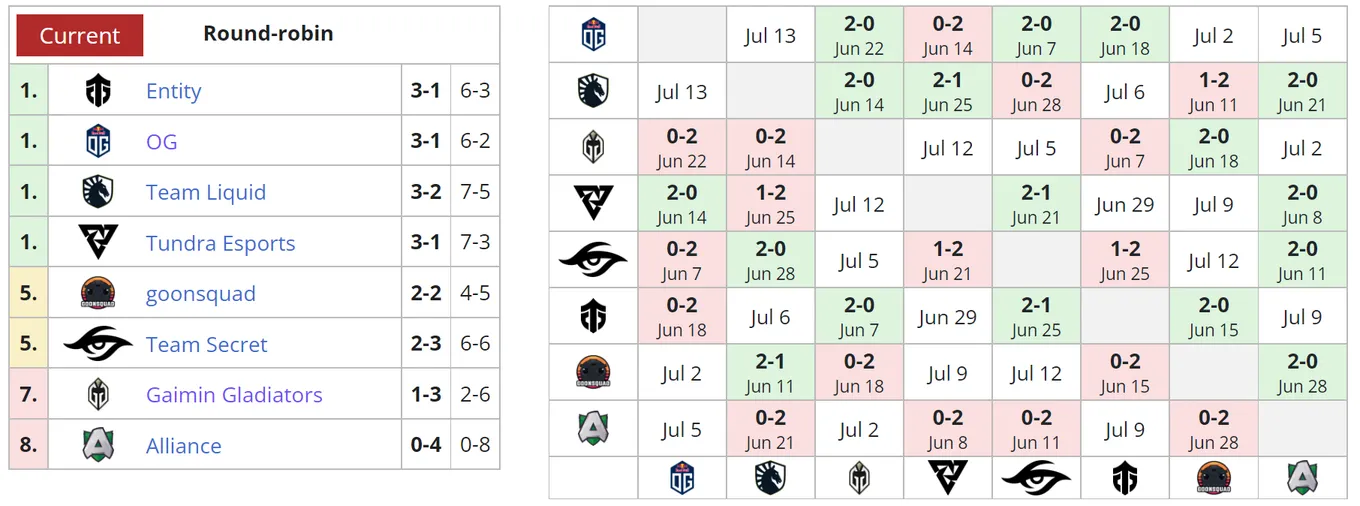This screenshot has height=506, width=1360.
Task: Click the OG logo in standings list
Action: click(x=98, y=142)
